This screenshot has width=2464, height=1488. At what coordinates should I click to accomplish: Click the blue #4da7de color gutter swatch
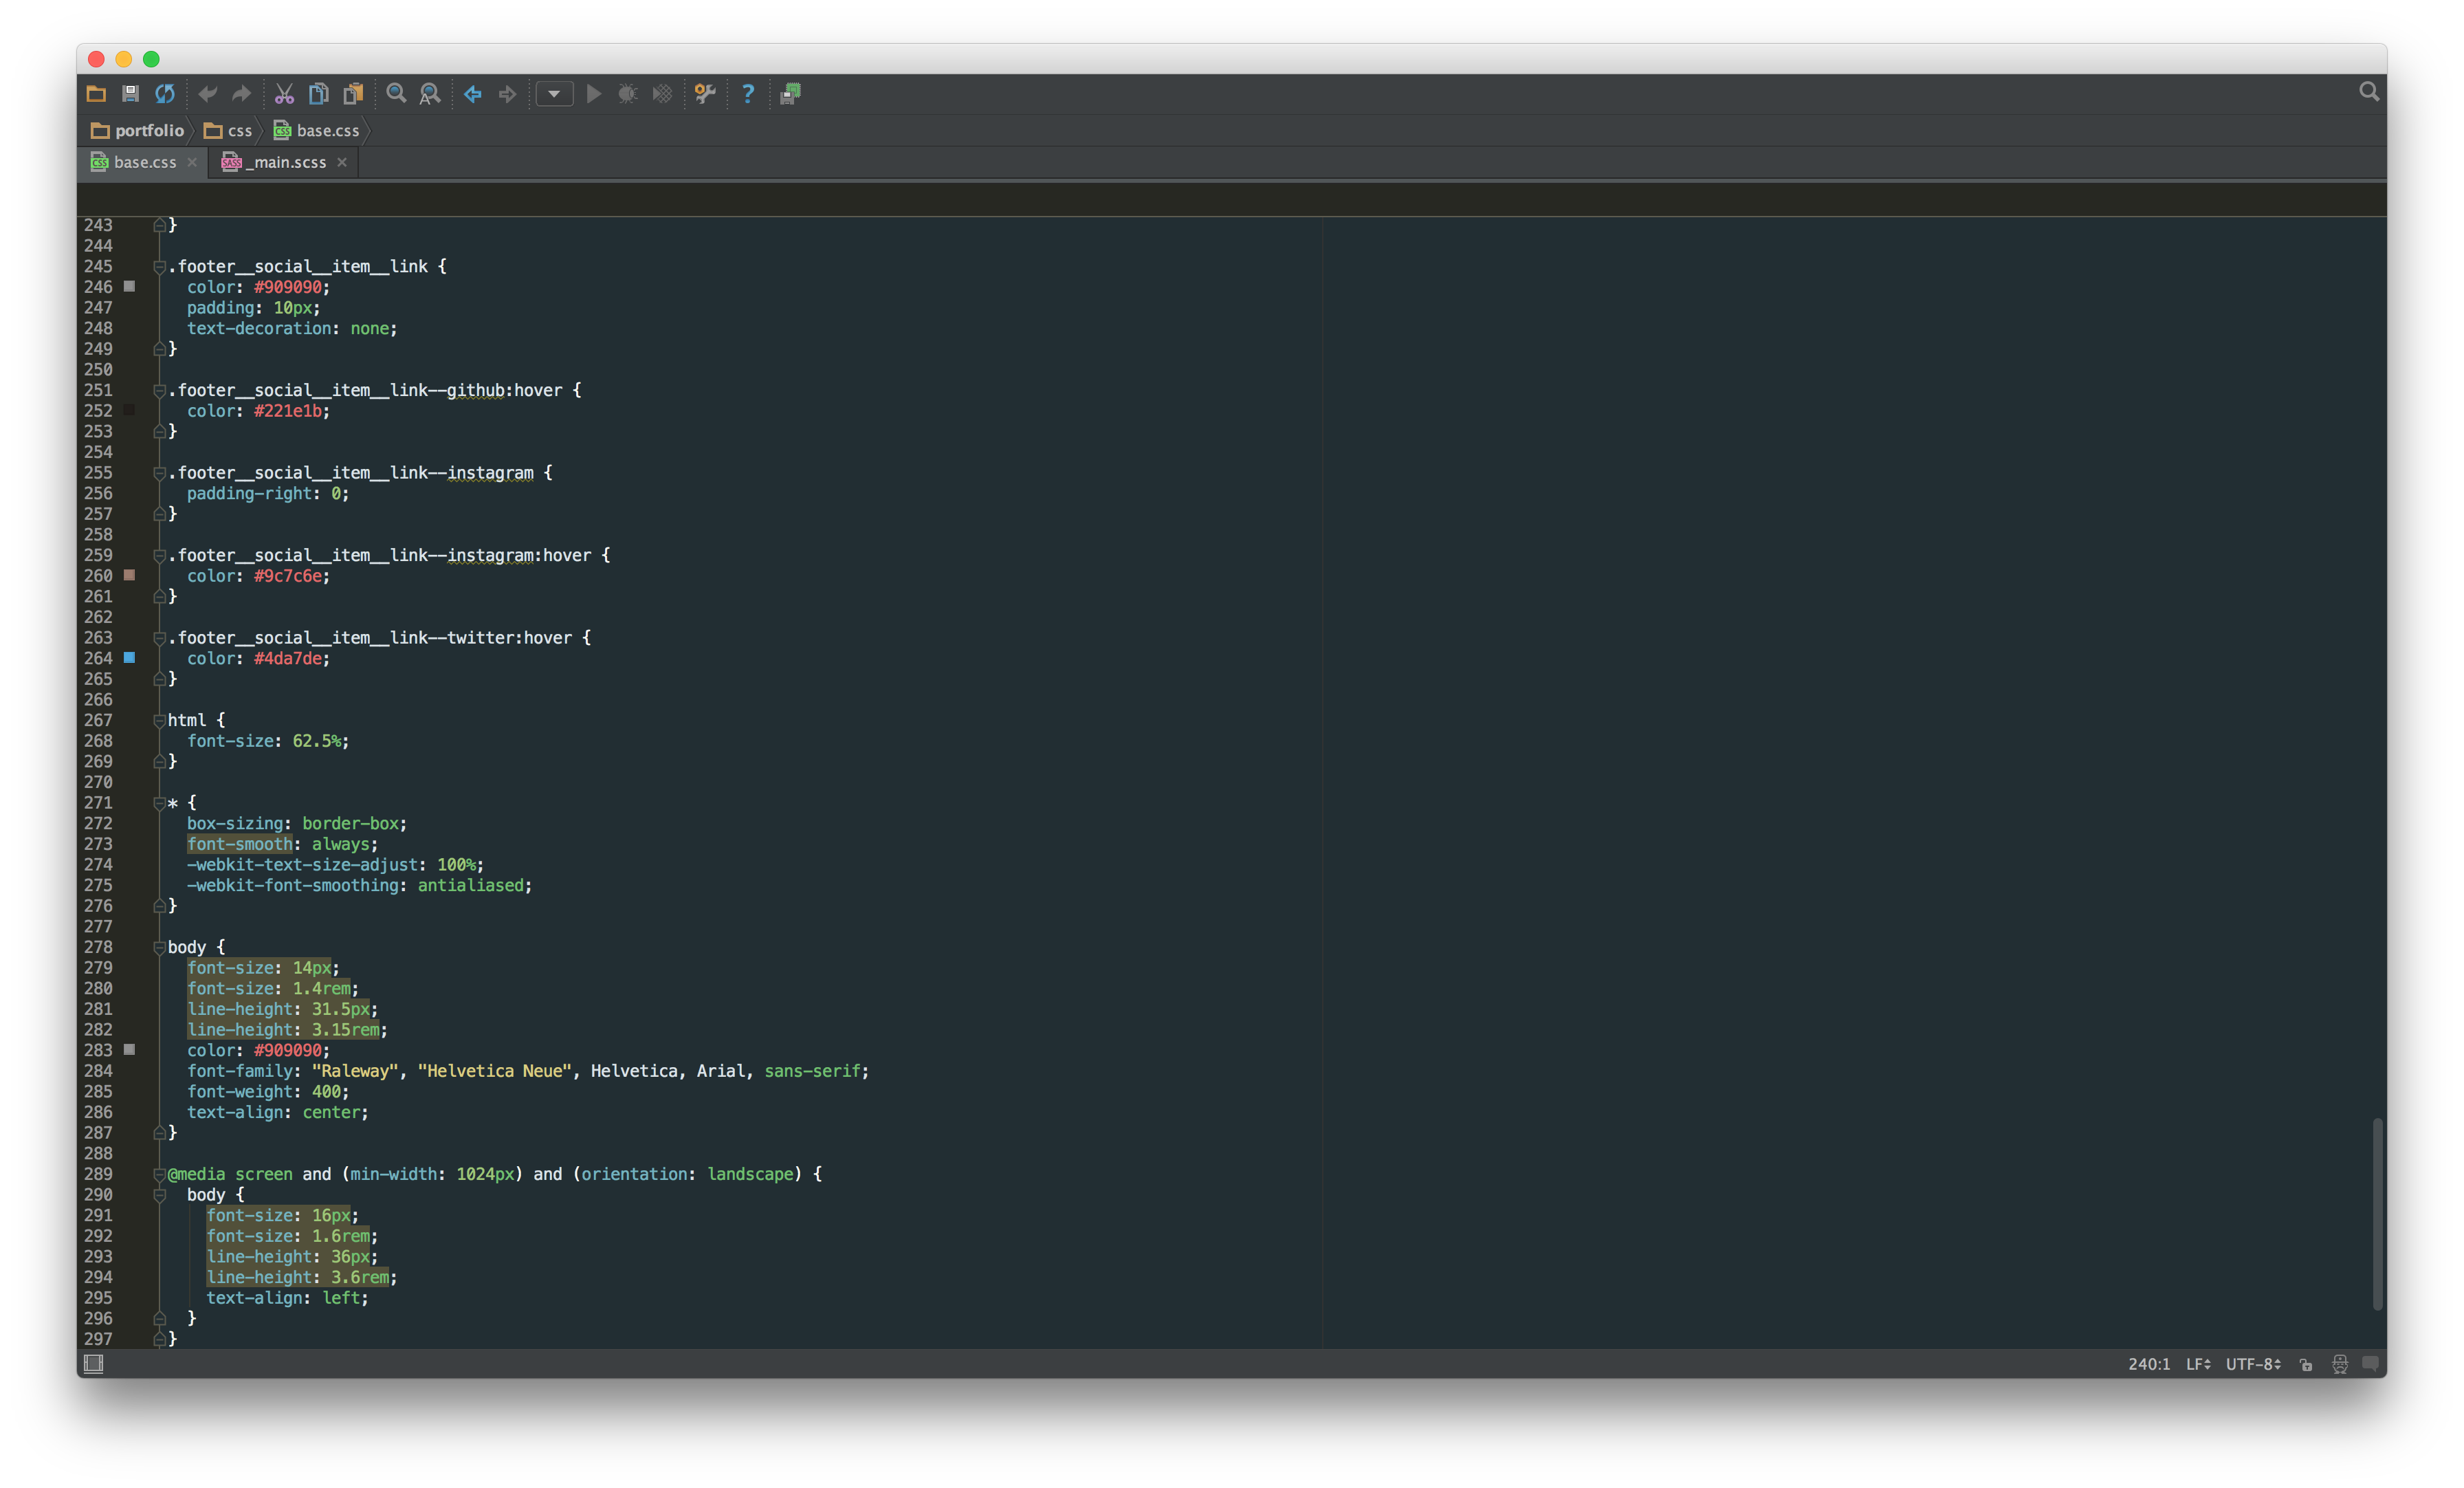[x=129, y=658]
